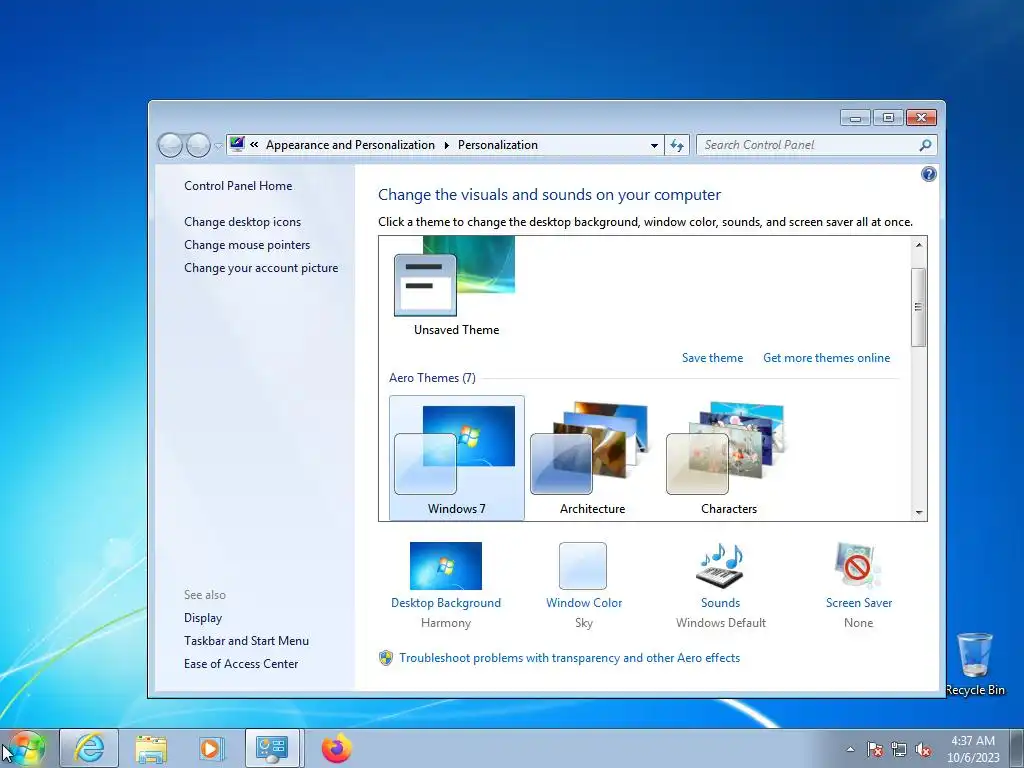Open the Window Color swatch icon
Screen dimensions: 1024x768
tap(583, 566)
